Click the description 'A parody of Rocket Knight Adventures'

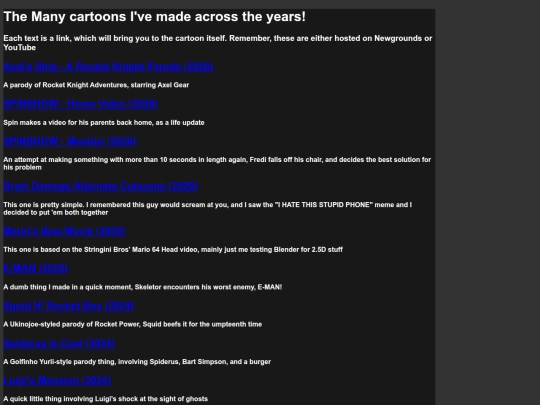point(96,85)
